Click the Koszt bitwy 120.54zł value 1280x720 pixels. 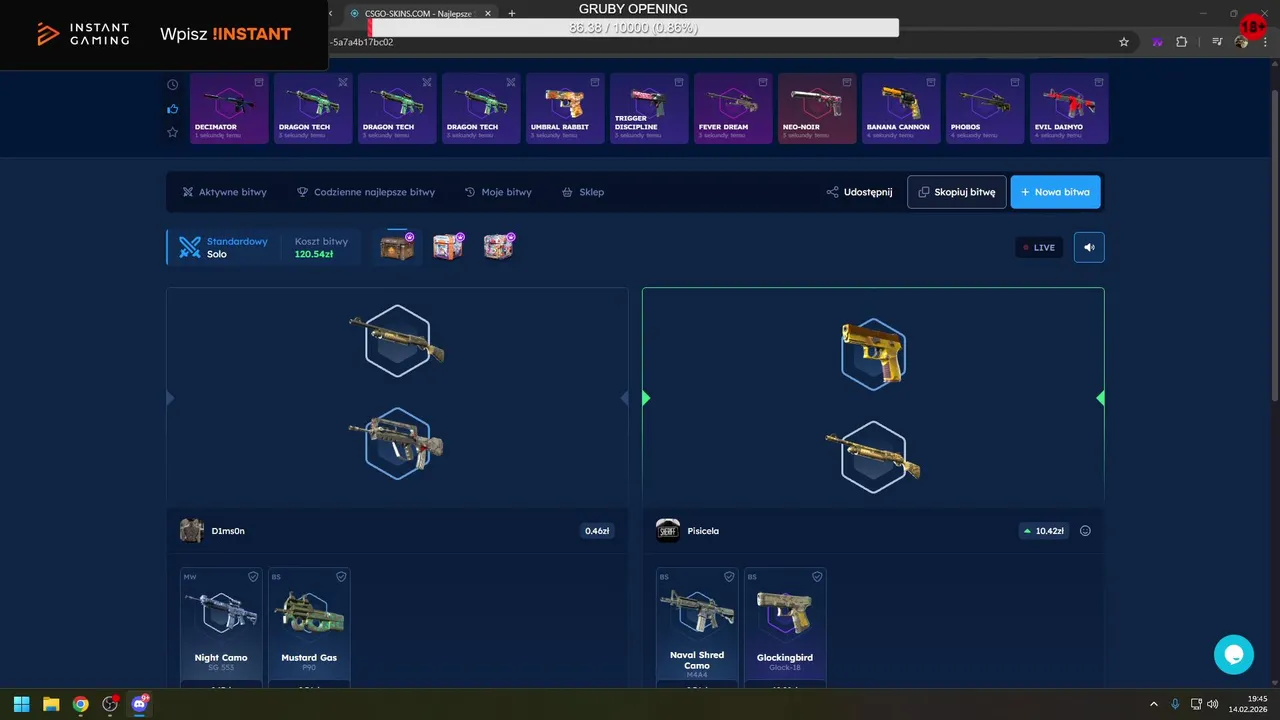314,254
